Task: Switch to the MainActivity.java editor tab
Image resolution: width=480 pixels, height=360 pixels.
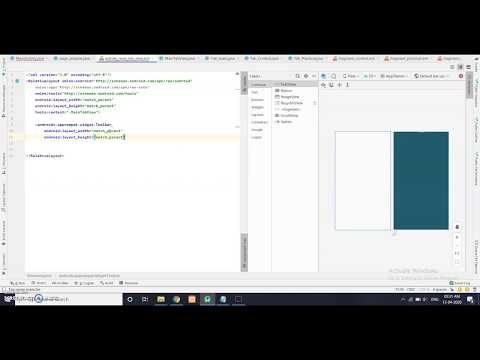Action: (x=29, y=59)
